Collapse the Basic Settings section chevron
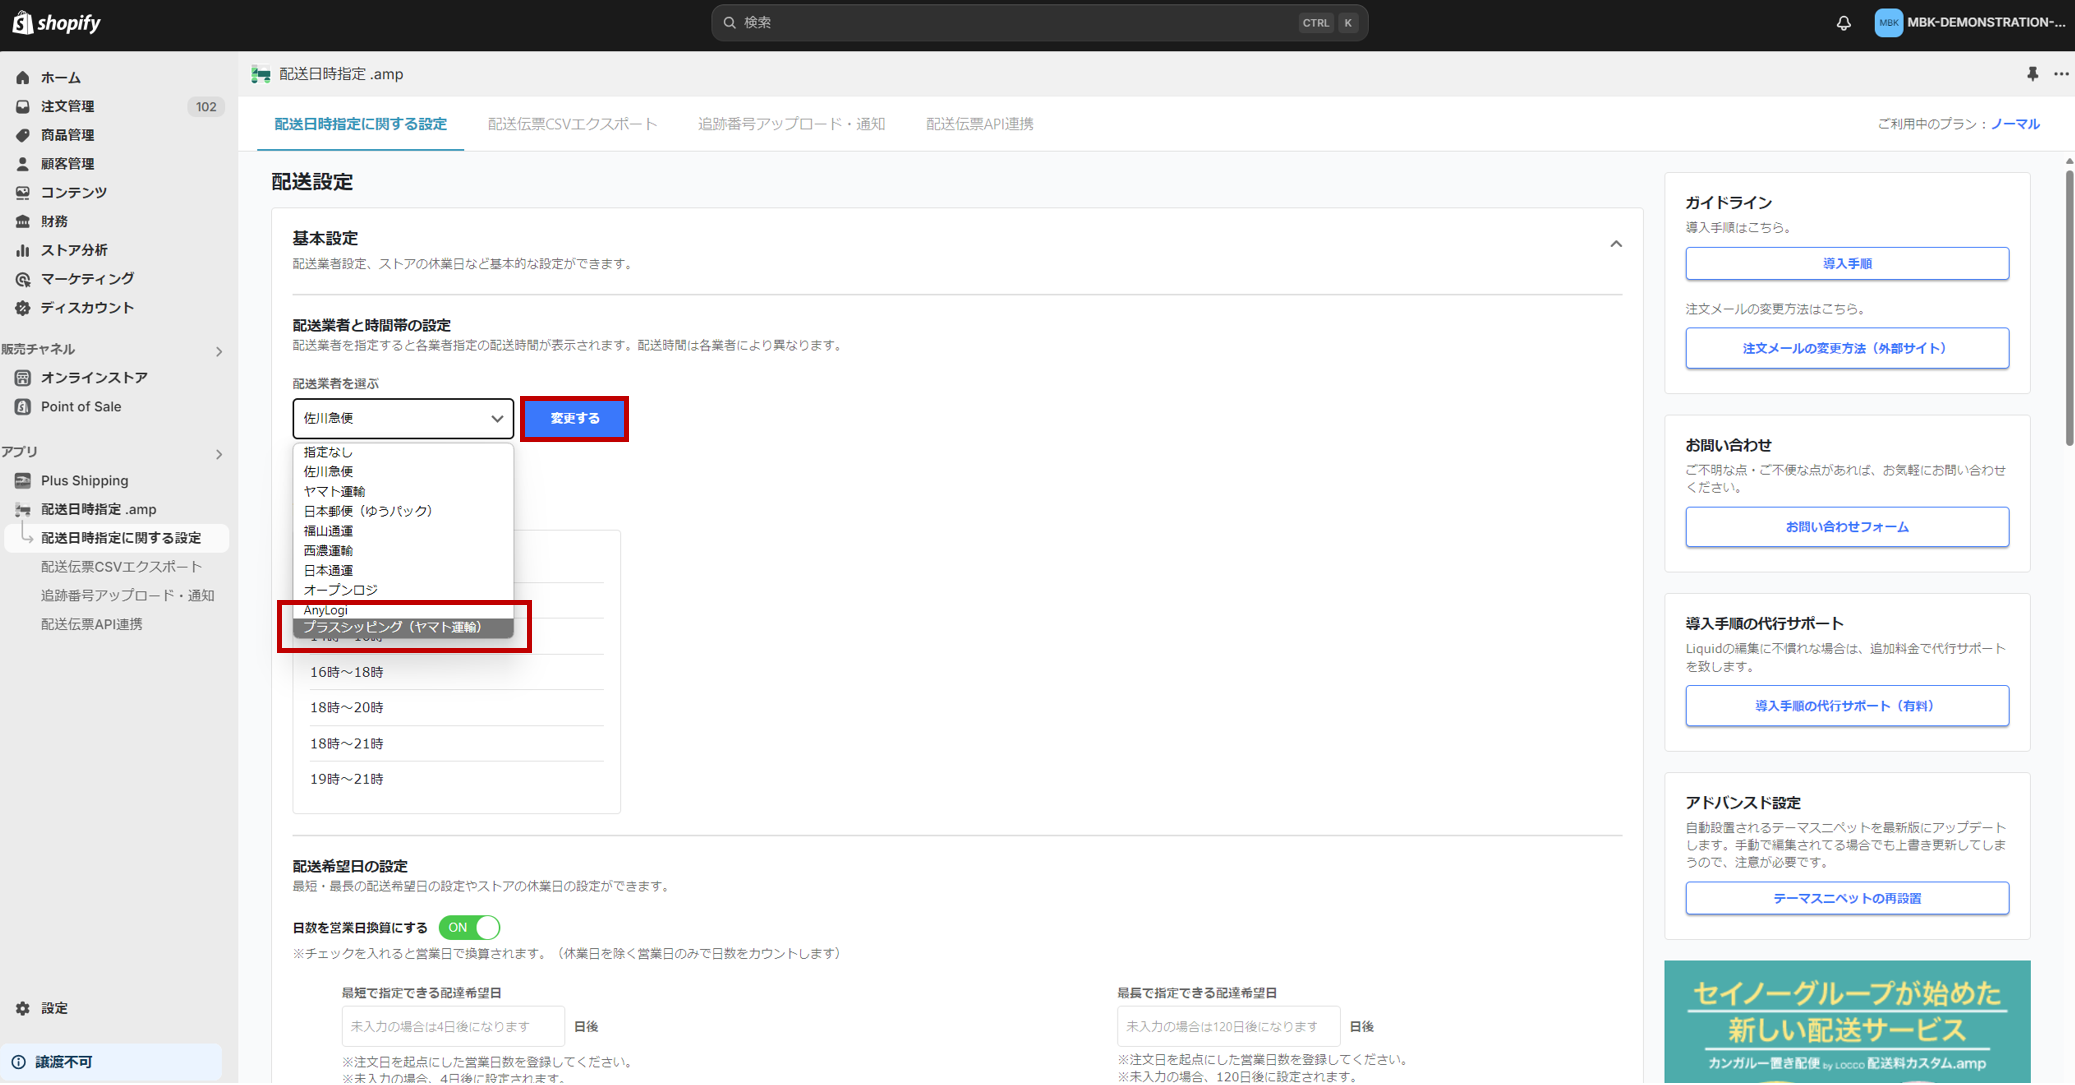 1615,244
